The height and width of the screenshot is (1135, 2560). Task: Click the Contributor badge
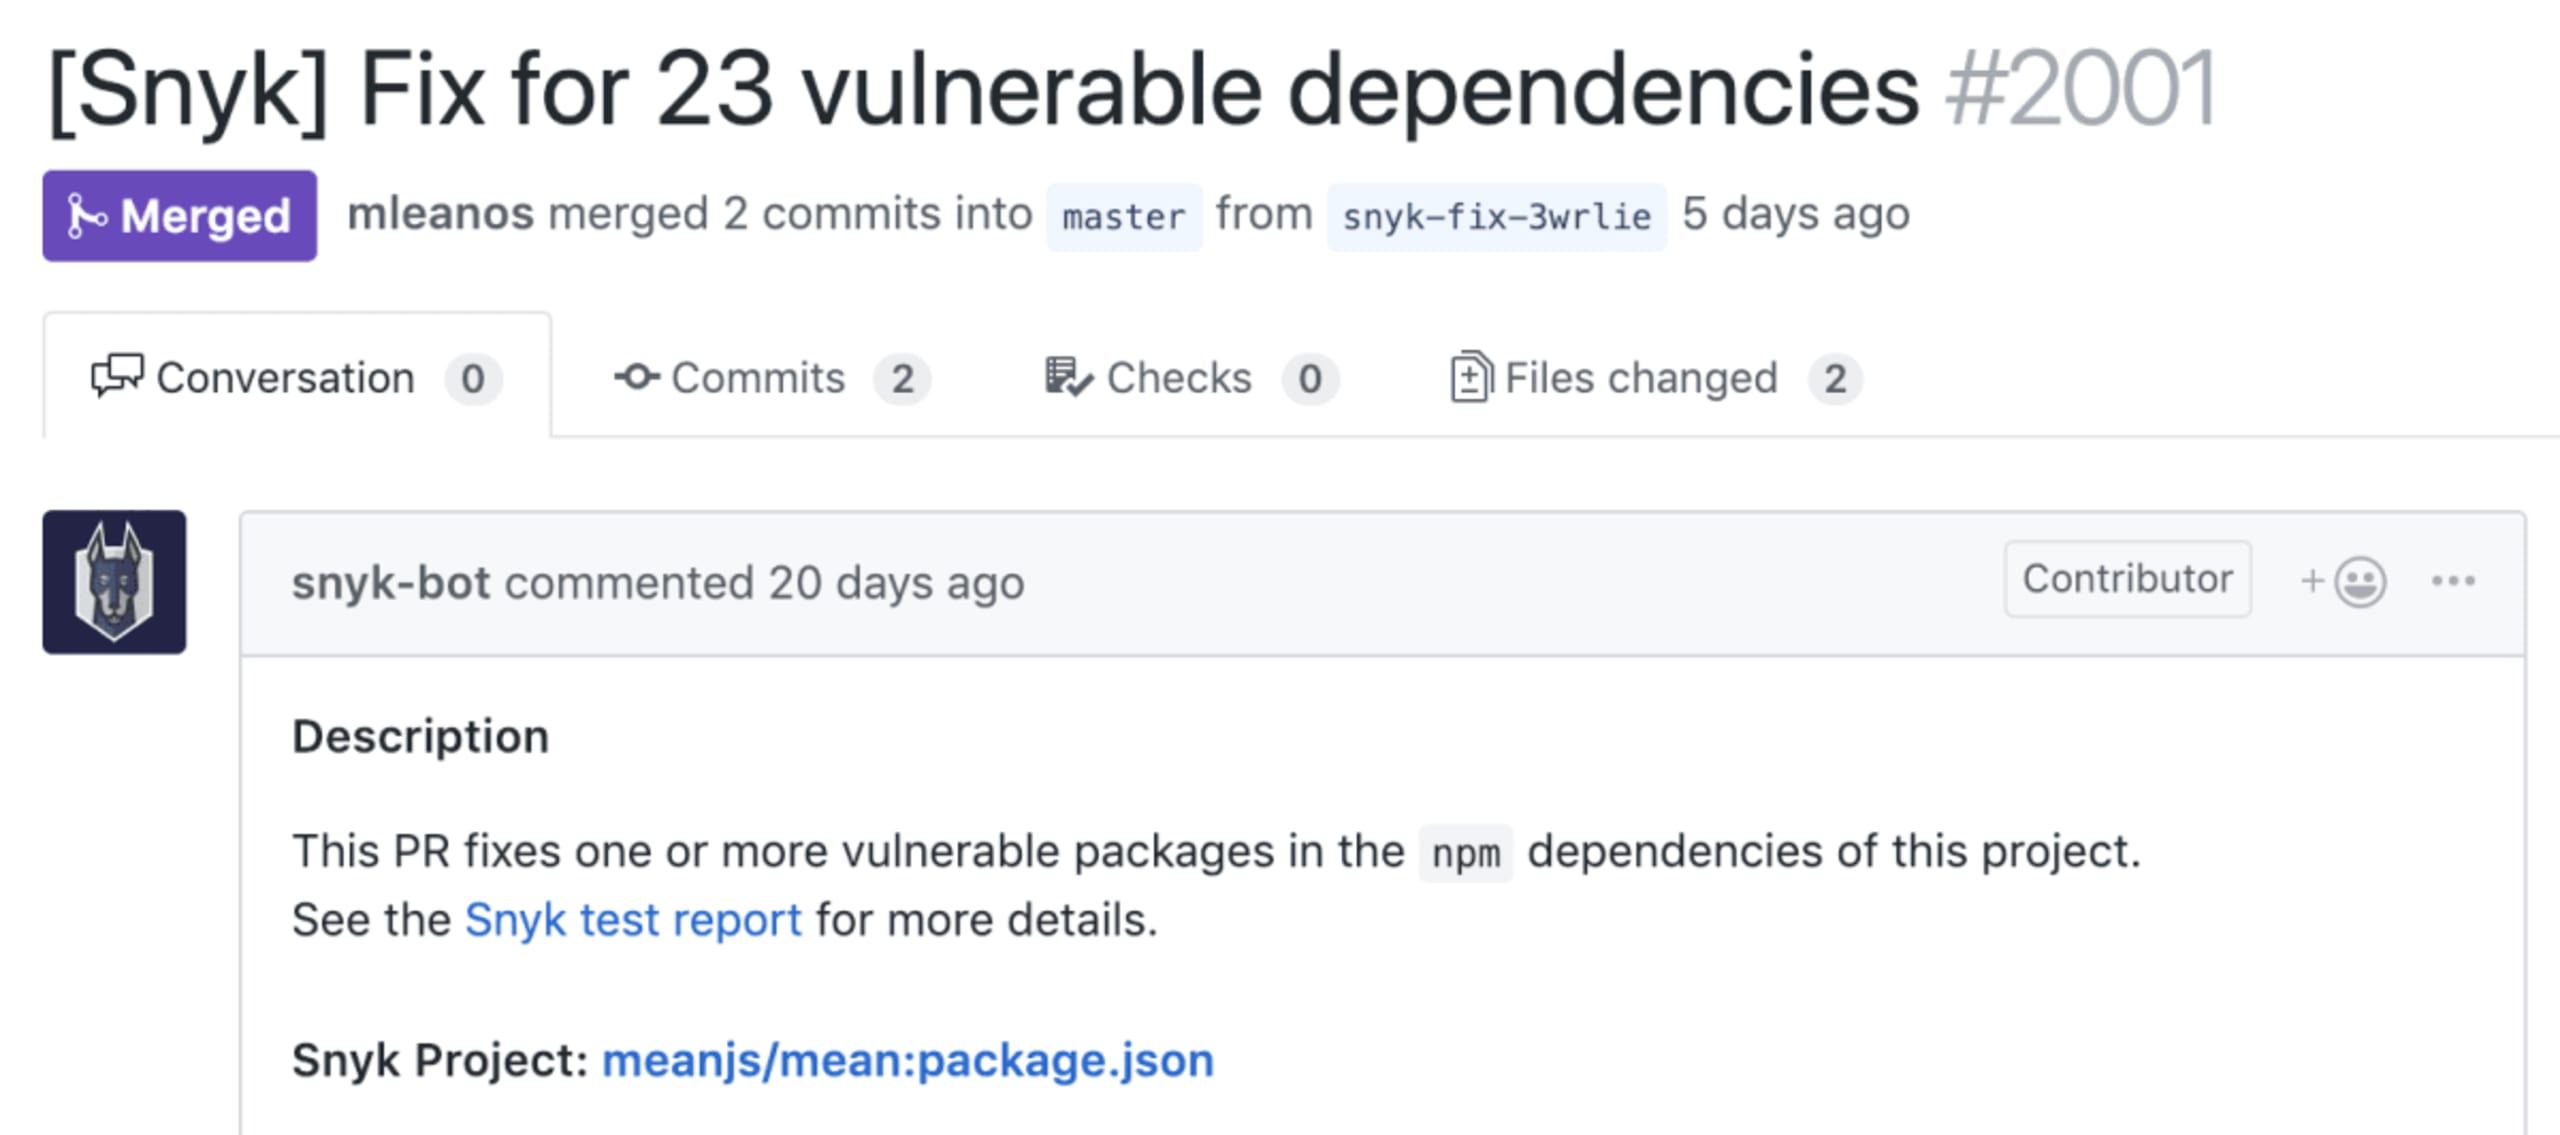coord(2127,579)
